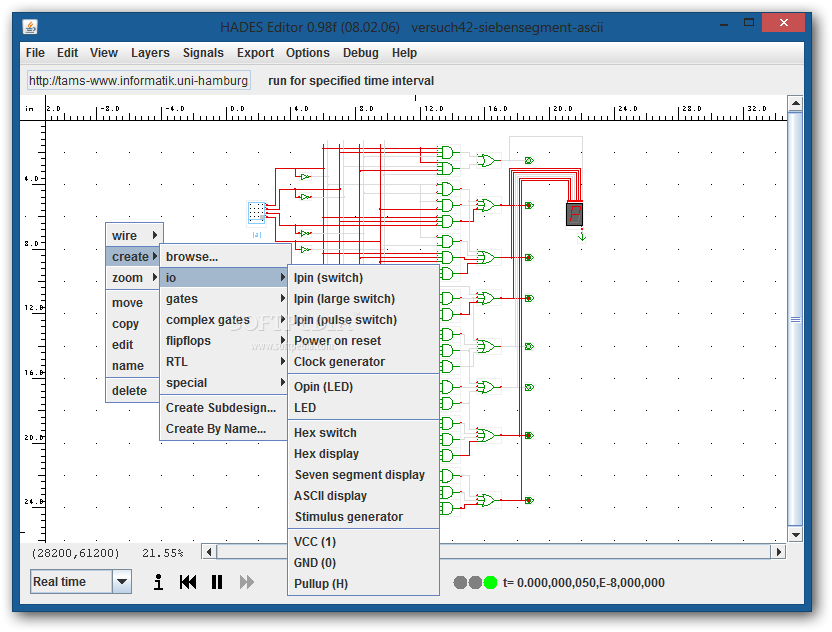This screenshot has height=632, width=832.
Task: Choose copy from the popup menu
Action: tap(133, 324)
